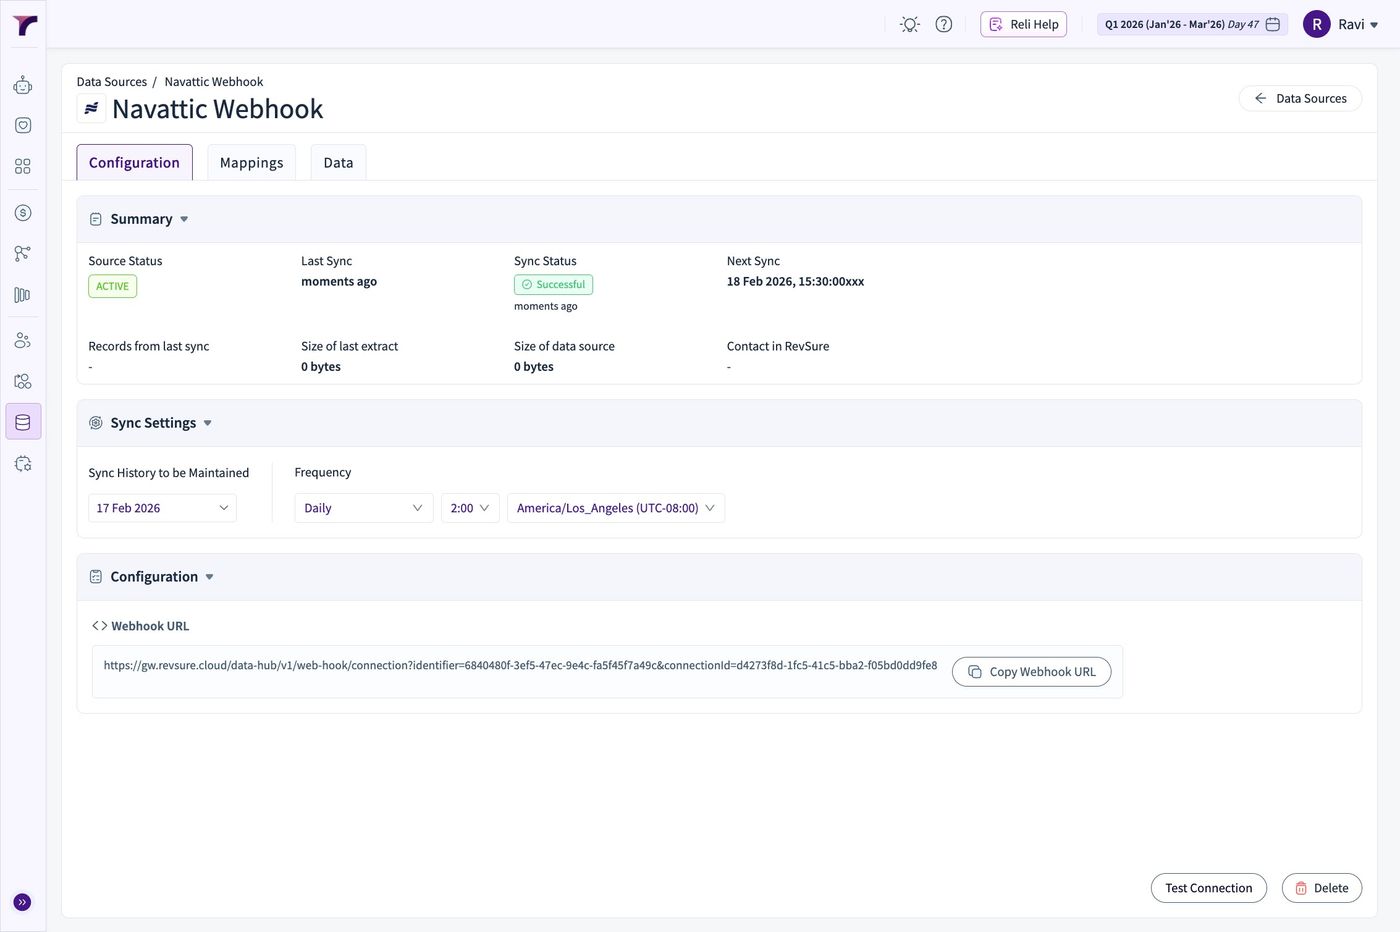Switch to the Configuration tab
The width and height of the screenshot is (1400, 932).
[x=134, y=162]
